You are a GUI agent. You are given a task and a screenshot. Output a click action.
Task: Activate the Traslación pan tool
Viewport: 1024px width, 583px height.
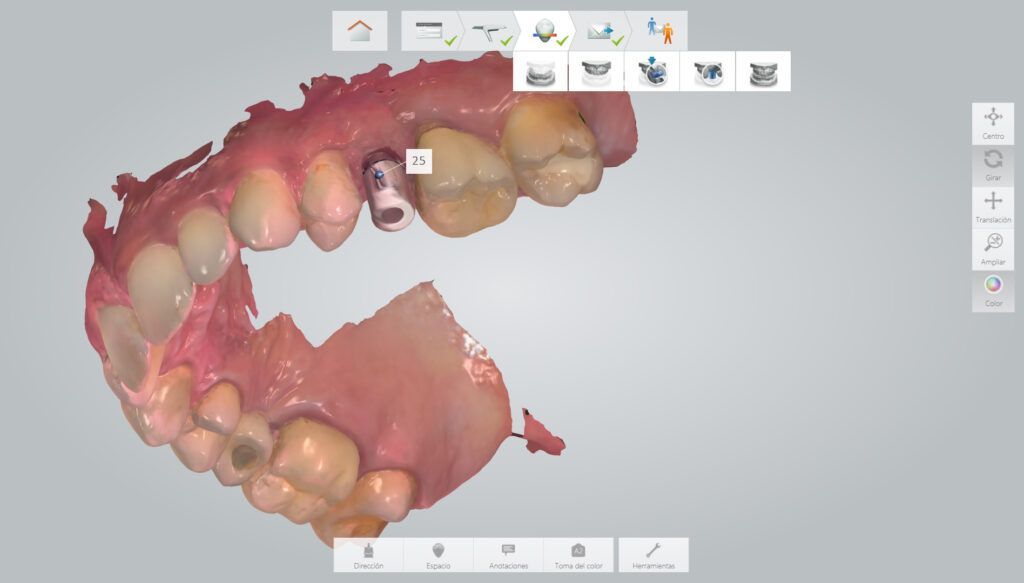[993, 207]
